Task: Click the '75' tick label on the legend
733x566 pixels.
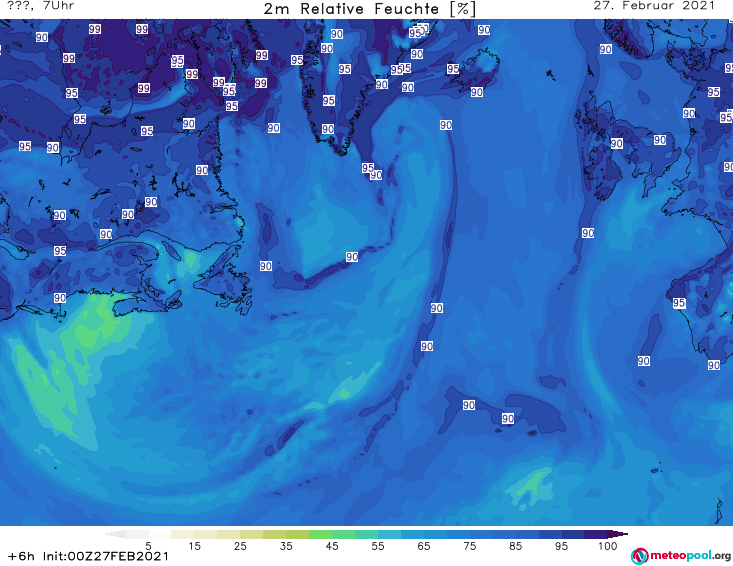Action: 469,546
